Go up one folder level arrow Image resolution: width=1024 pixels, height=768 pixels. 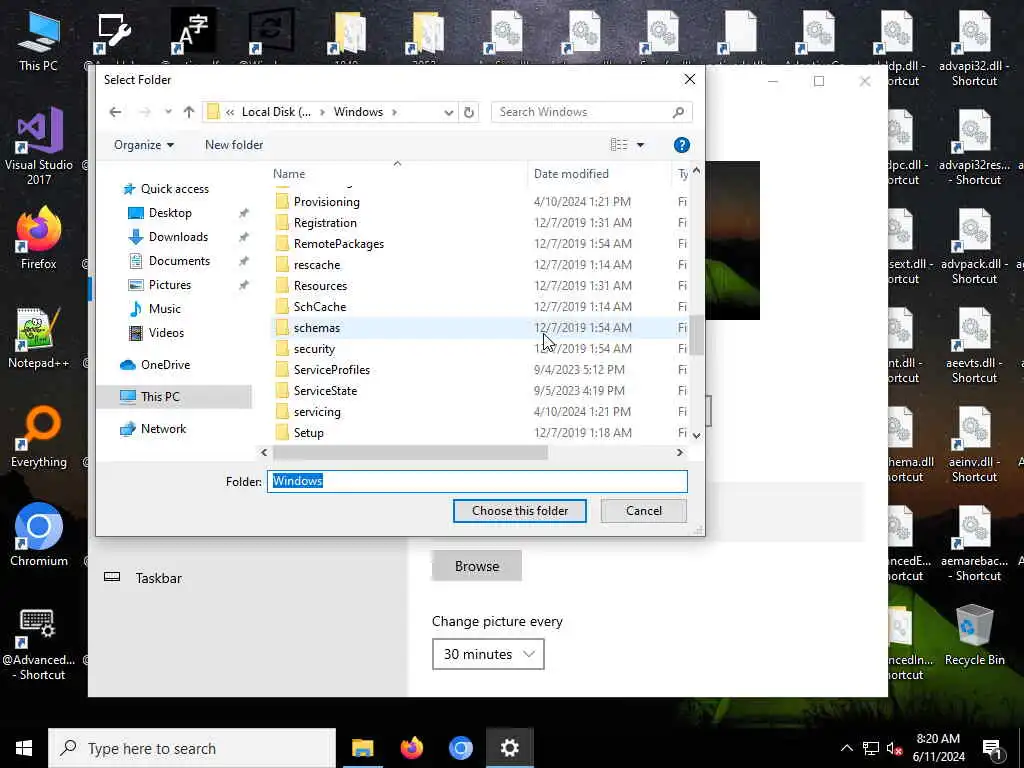click(x=189, y=112)
